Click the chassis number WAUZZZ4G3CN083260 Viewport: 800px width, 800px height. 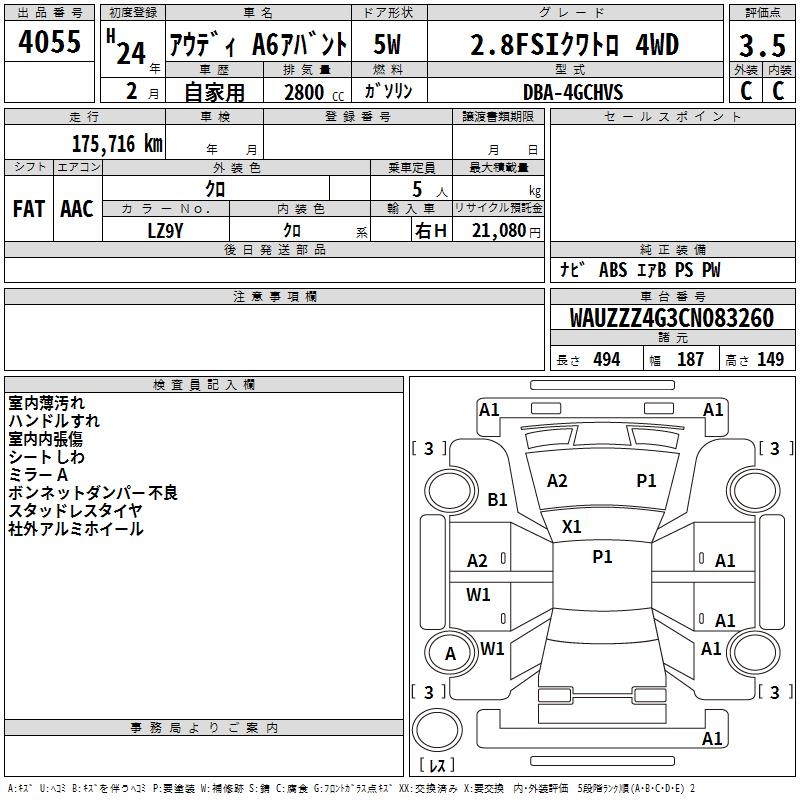671,319
